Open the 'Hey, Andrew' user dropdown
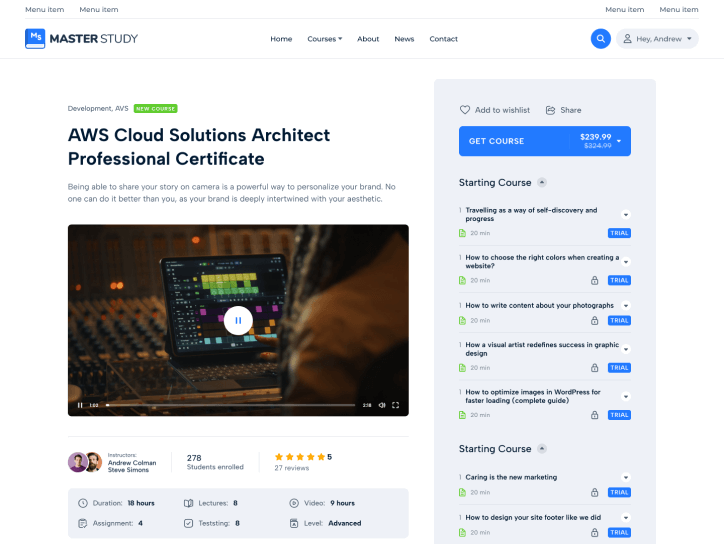Screen dimensions: 724x544 (x=657, y=39)
